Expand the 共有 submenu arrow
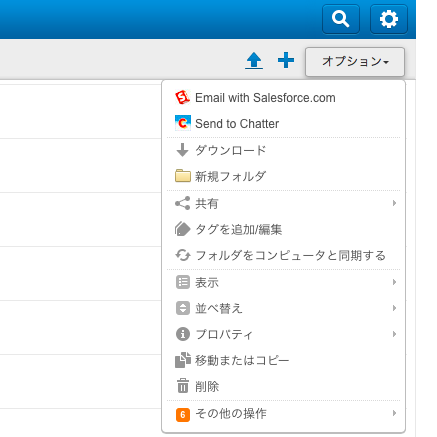Screen dimensions: 437x437 [x=394, y=203]
